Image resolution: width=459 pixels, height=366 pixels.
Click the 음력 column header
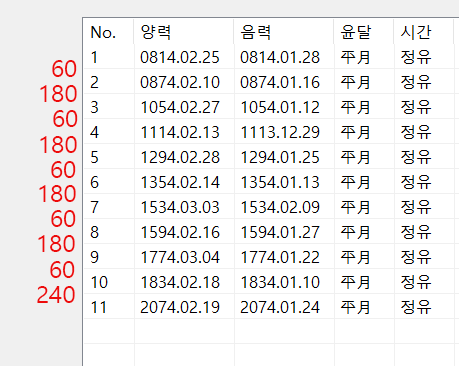(x=284, y=32)
